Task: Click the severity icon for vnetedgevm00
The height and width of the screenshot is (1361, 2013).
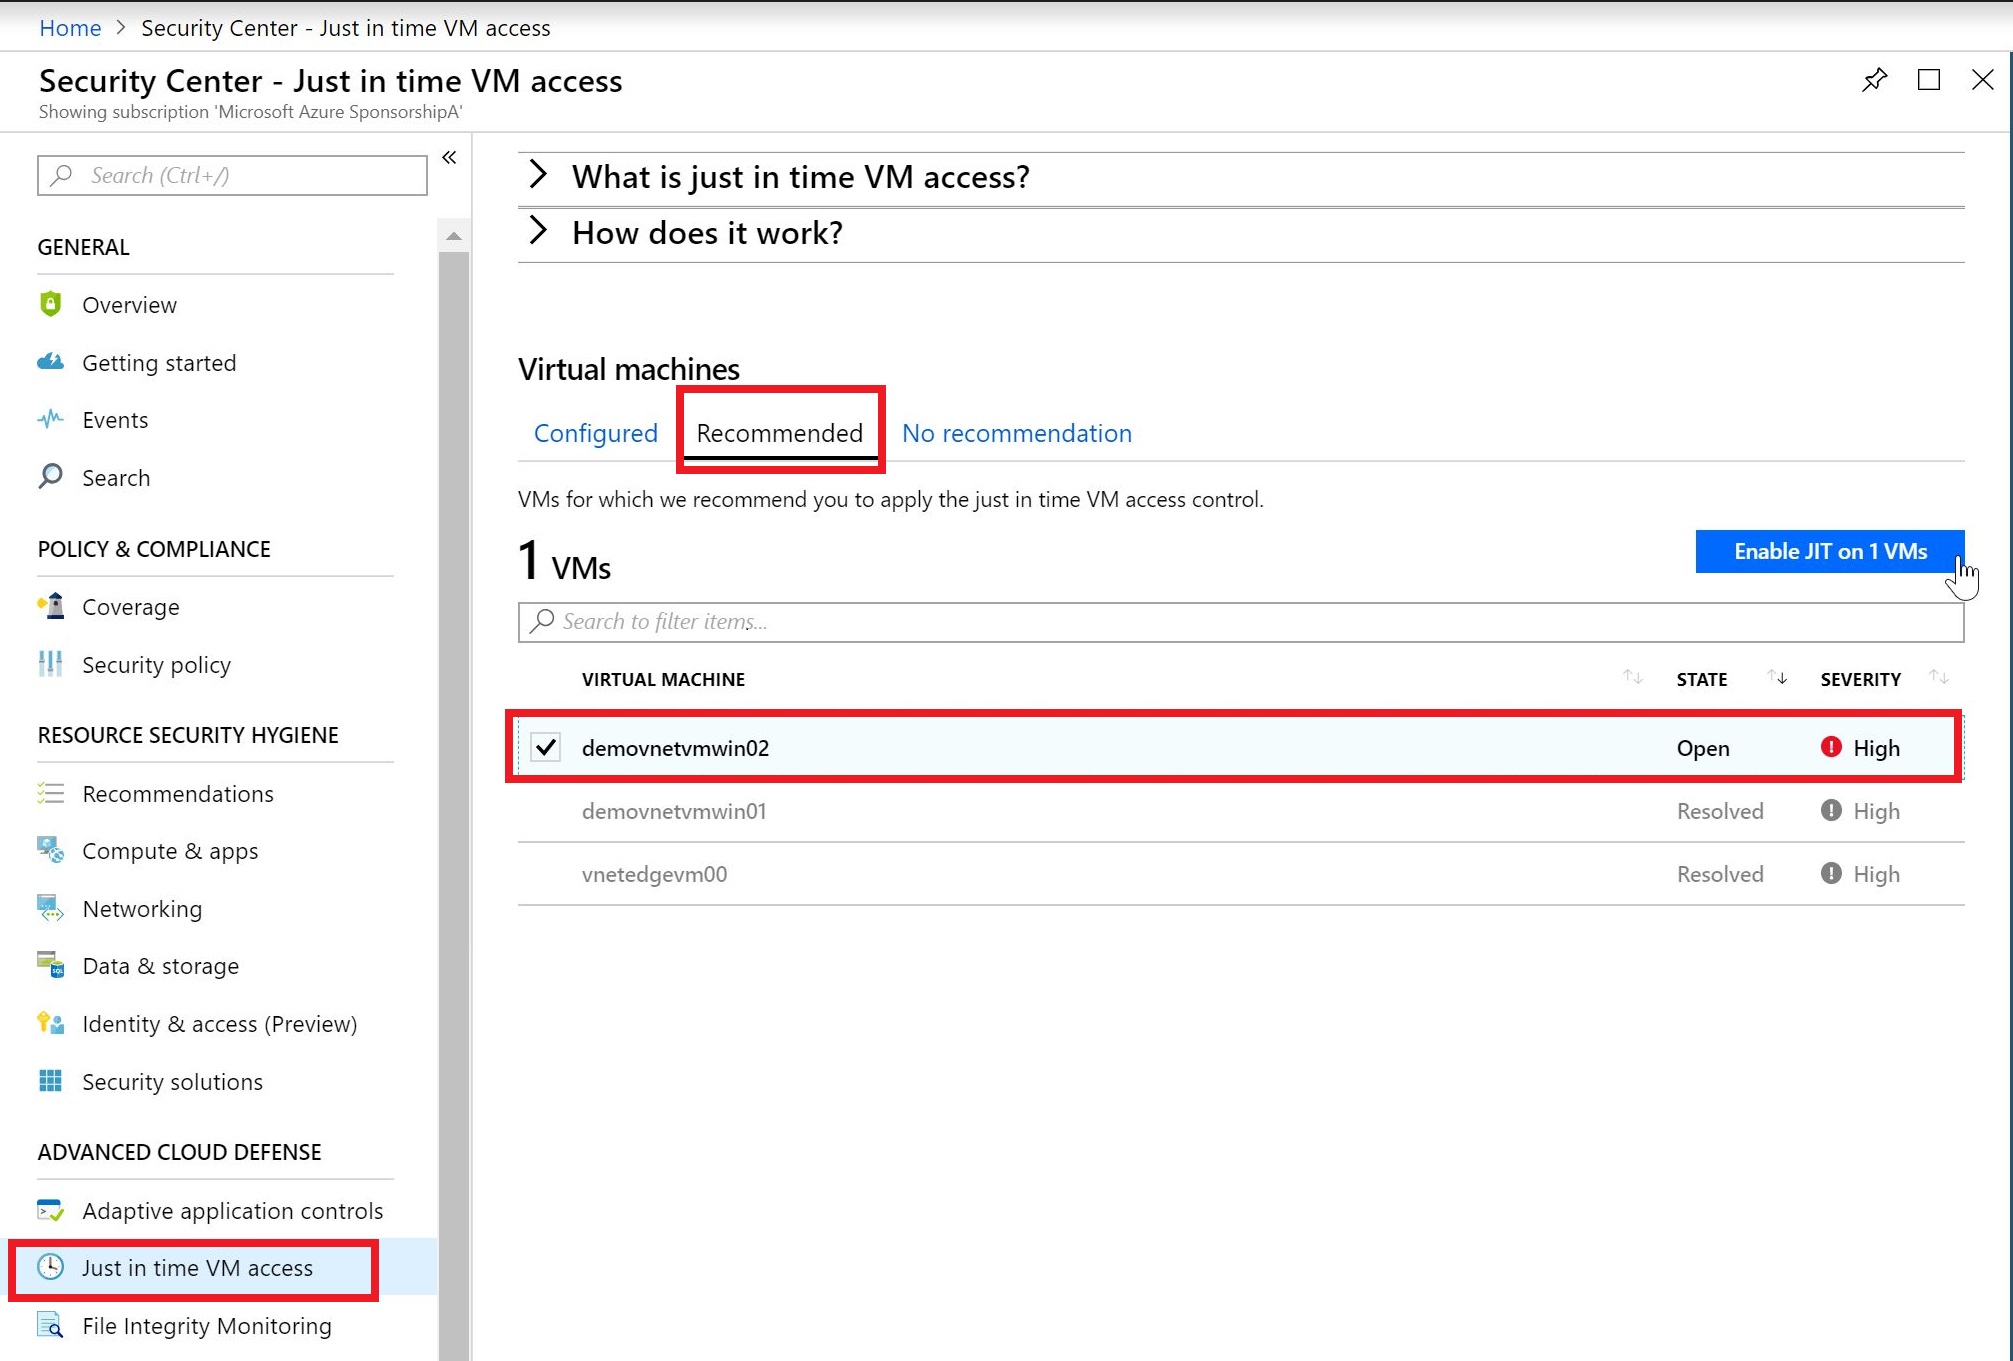Action: pos(1831,873)
